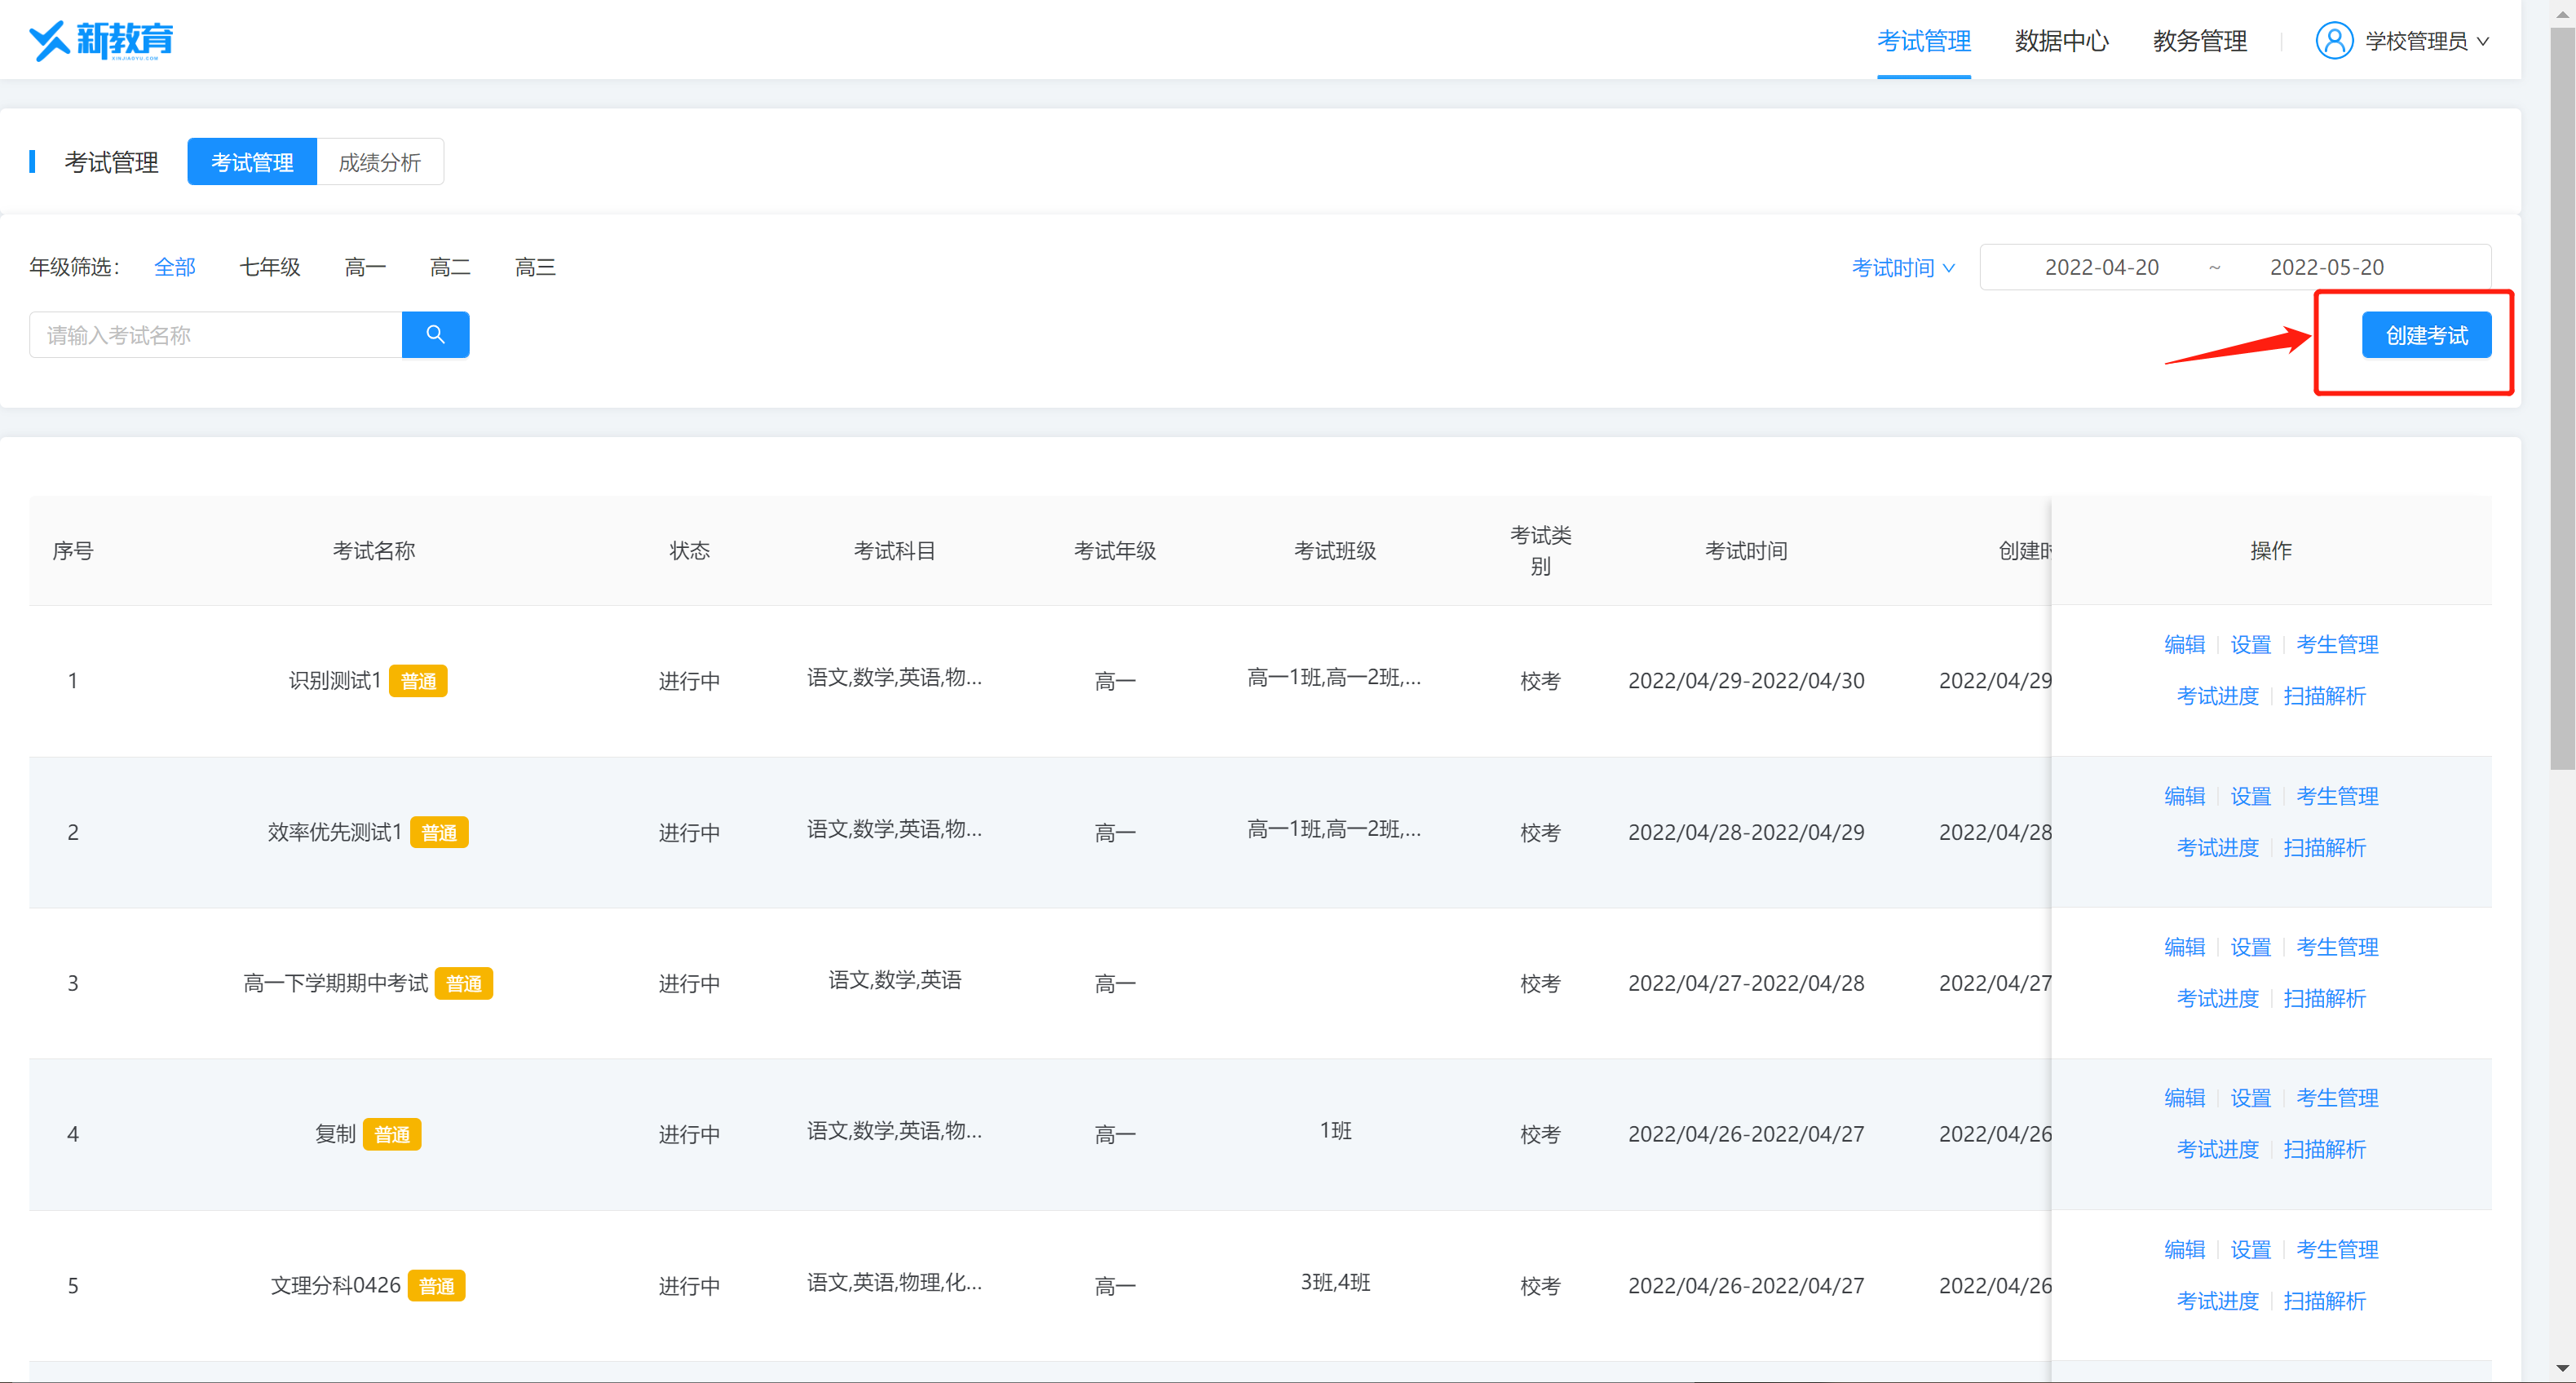Click the user avatar icon
Screen dimensions: 2576x1383
coord(2333,41)
